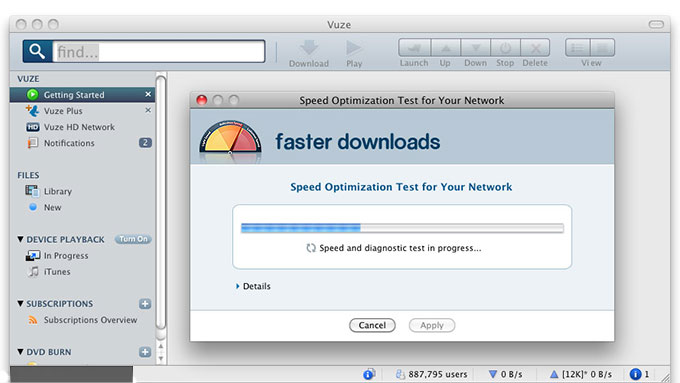Click the Notifications flag icon
Viewport: 680px width, 383px height.
point(33,143)
